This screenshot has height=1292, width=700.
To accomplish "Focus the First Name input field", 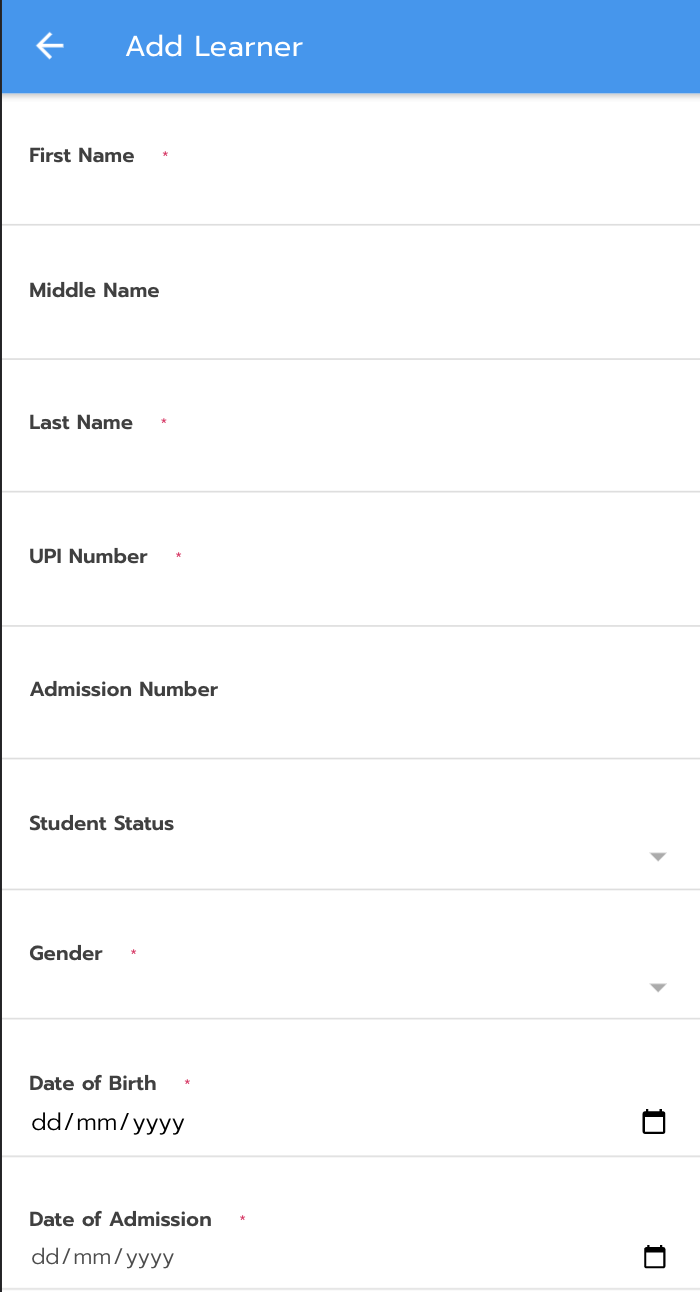I will pos(350,190).
